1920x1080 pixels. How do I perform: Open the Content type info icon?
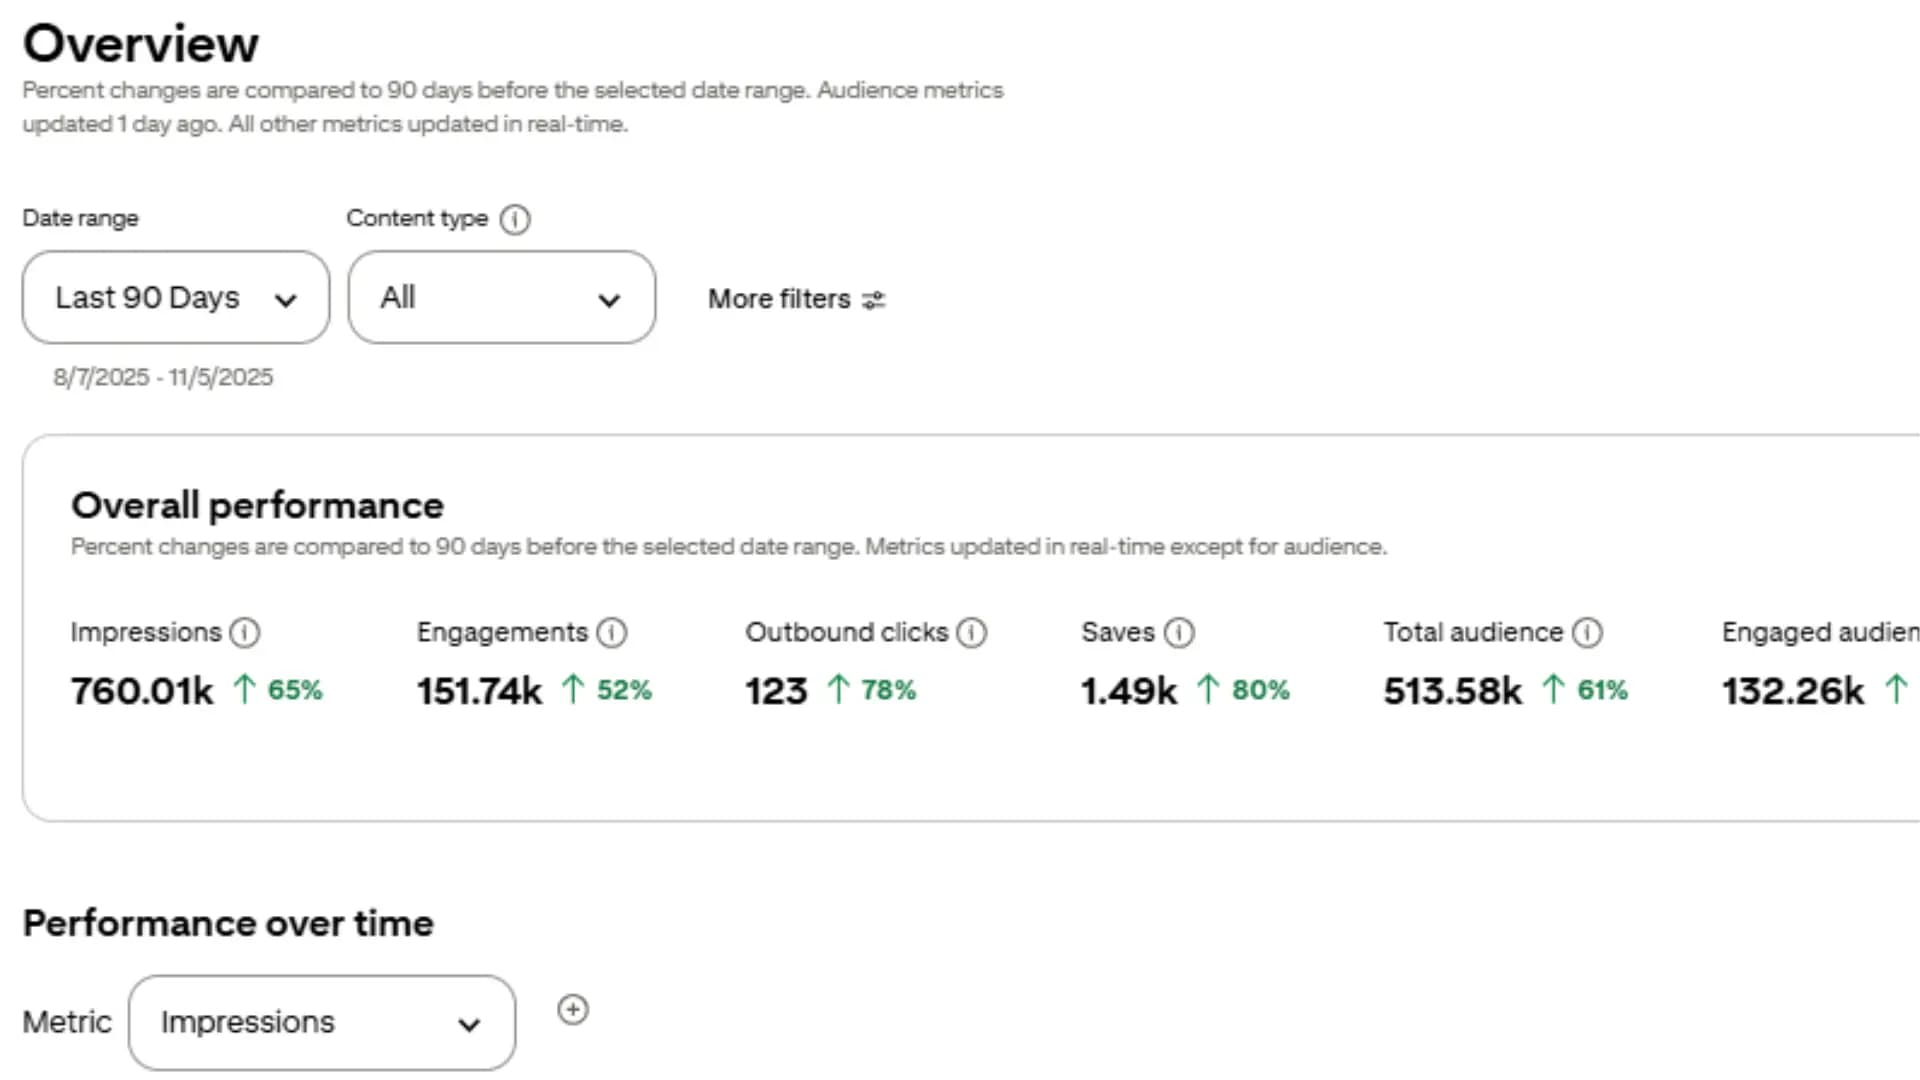coord(515,219)
